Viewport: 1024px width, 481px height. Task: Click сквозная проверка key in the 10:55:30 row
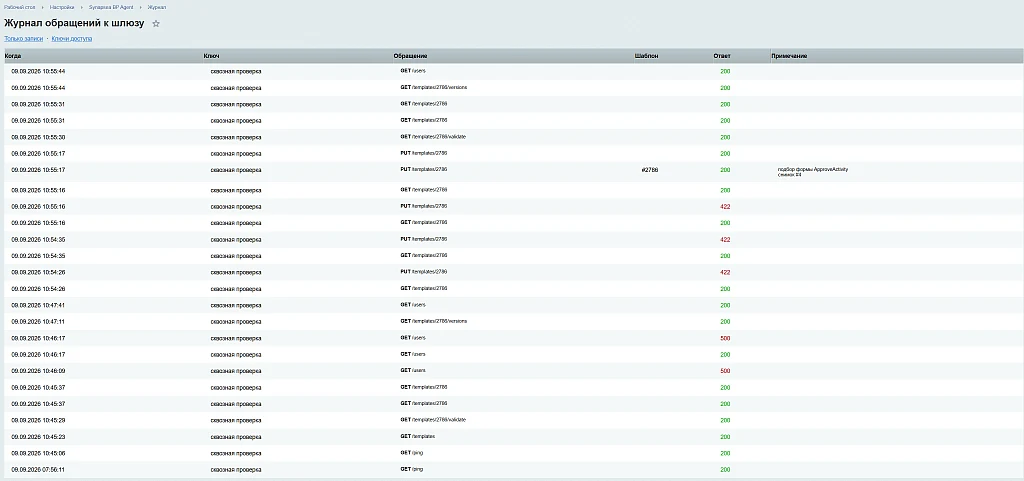pos(236,137)
